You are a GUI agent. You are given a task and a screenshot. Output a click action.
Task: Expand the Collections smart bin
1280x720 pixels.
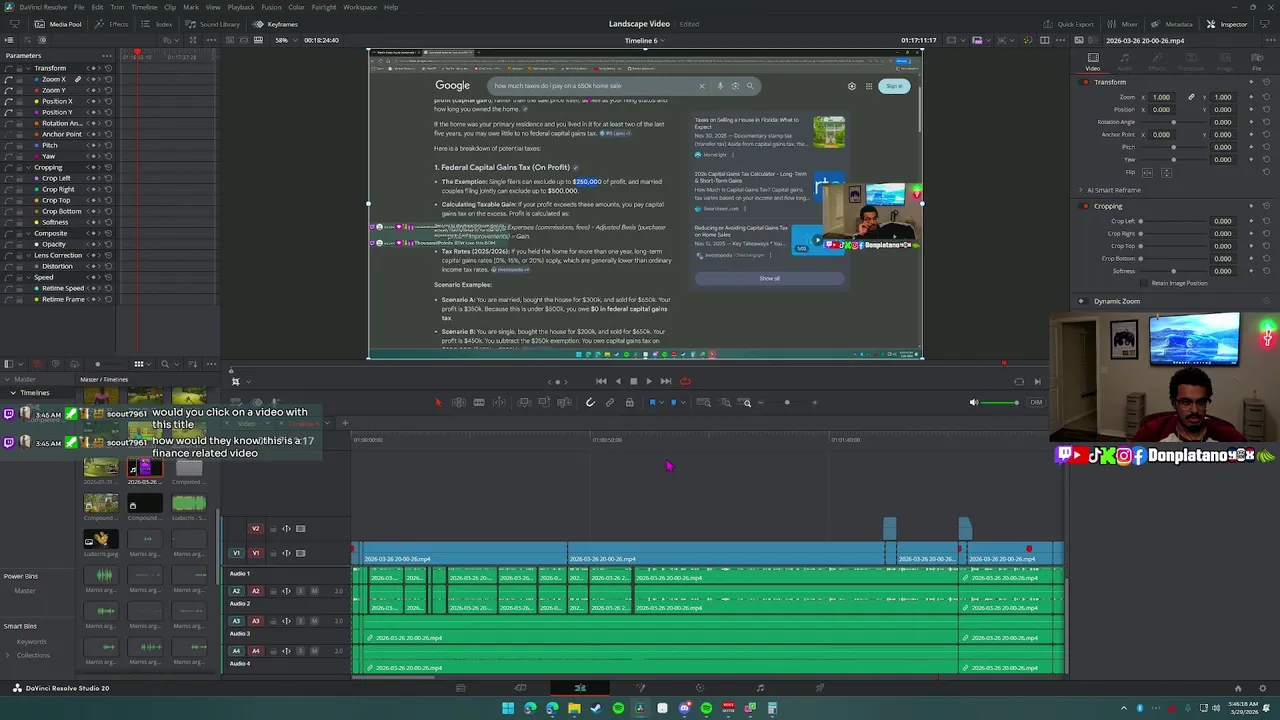click(x=8, y=655)
